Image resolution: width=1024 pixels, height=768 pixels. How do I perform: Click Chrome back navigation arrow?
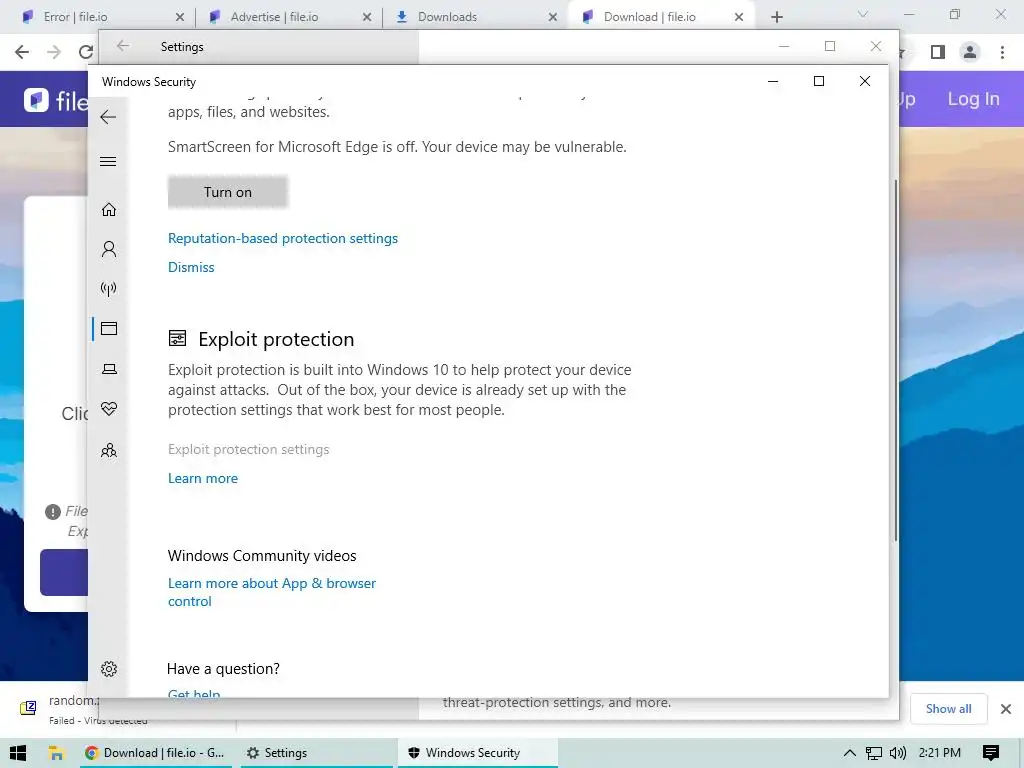click(x=22, y=52)
